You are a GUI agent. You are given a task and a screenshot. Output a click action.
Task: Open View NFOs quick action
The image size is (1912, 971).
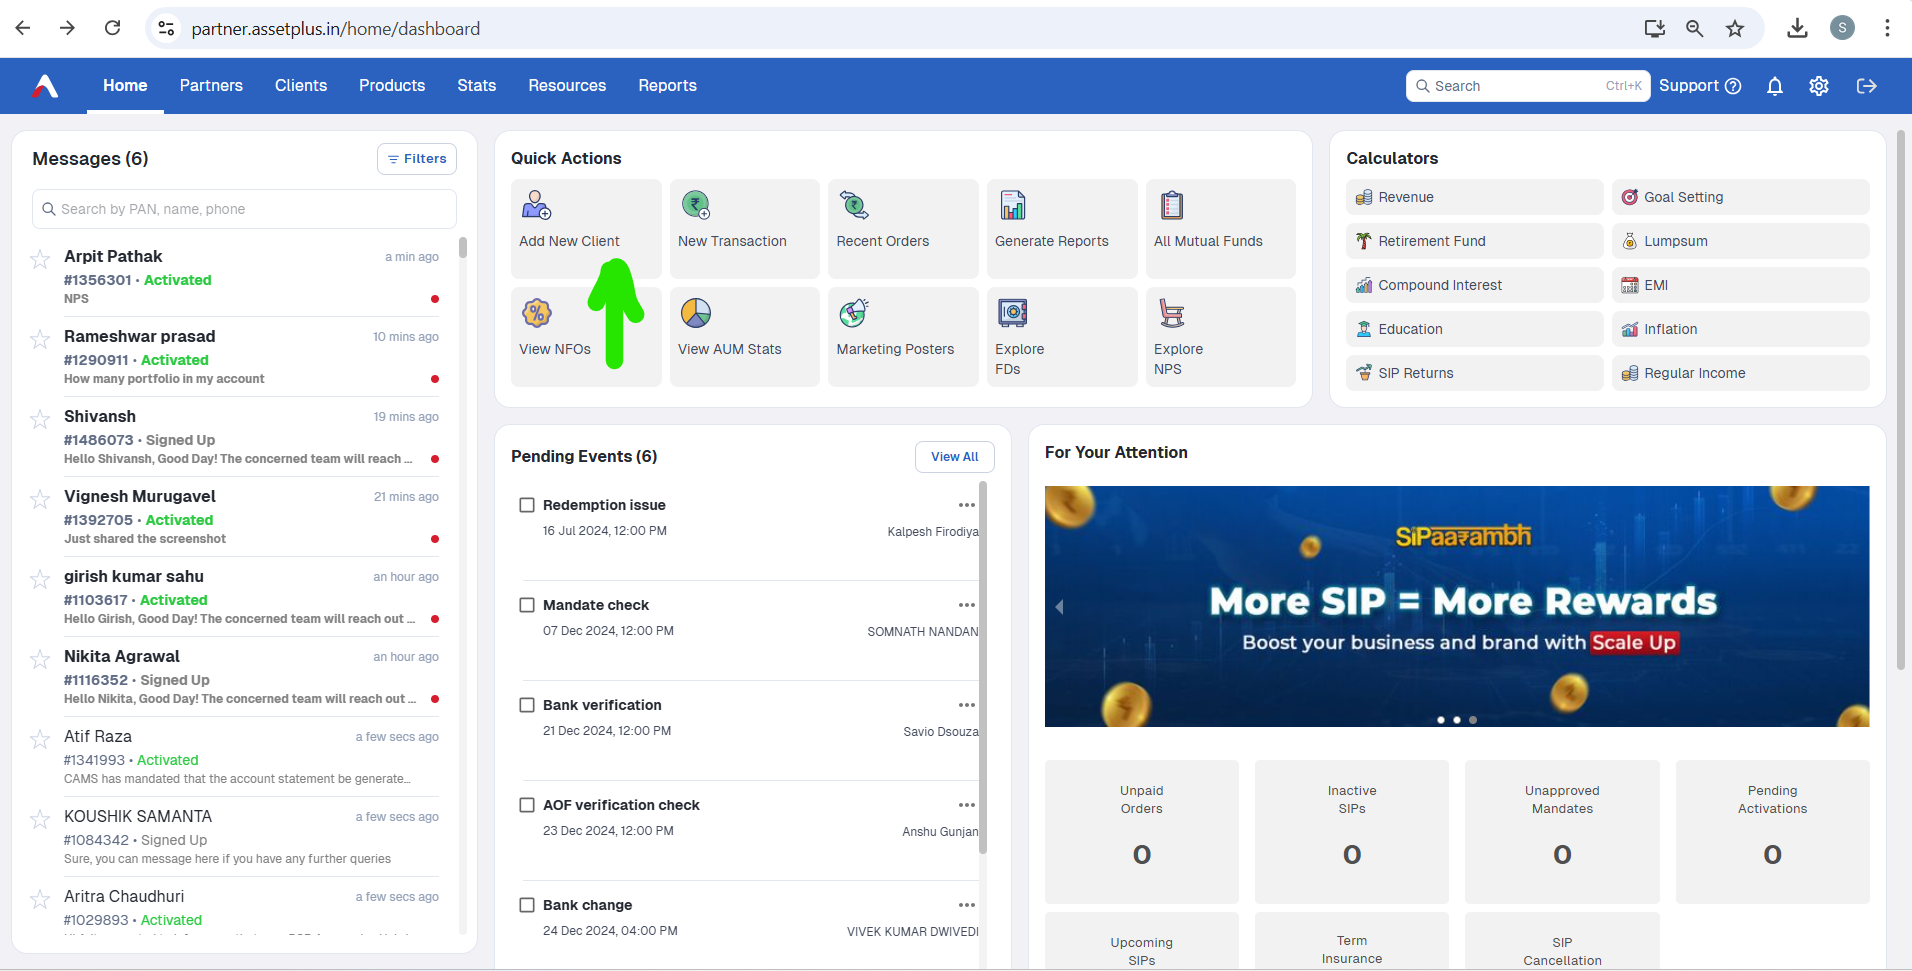coord(586,336)
